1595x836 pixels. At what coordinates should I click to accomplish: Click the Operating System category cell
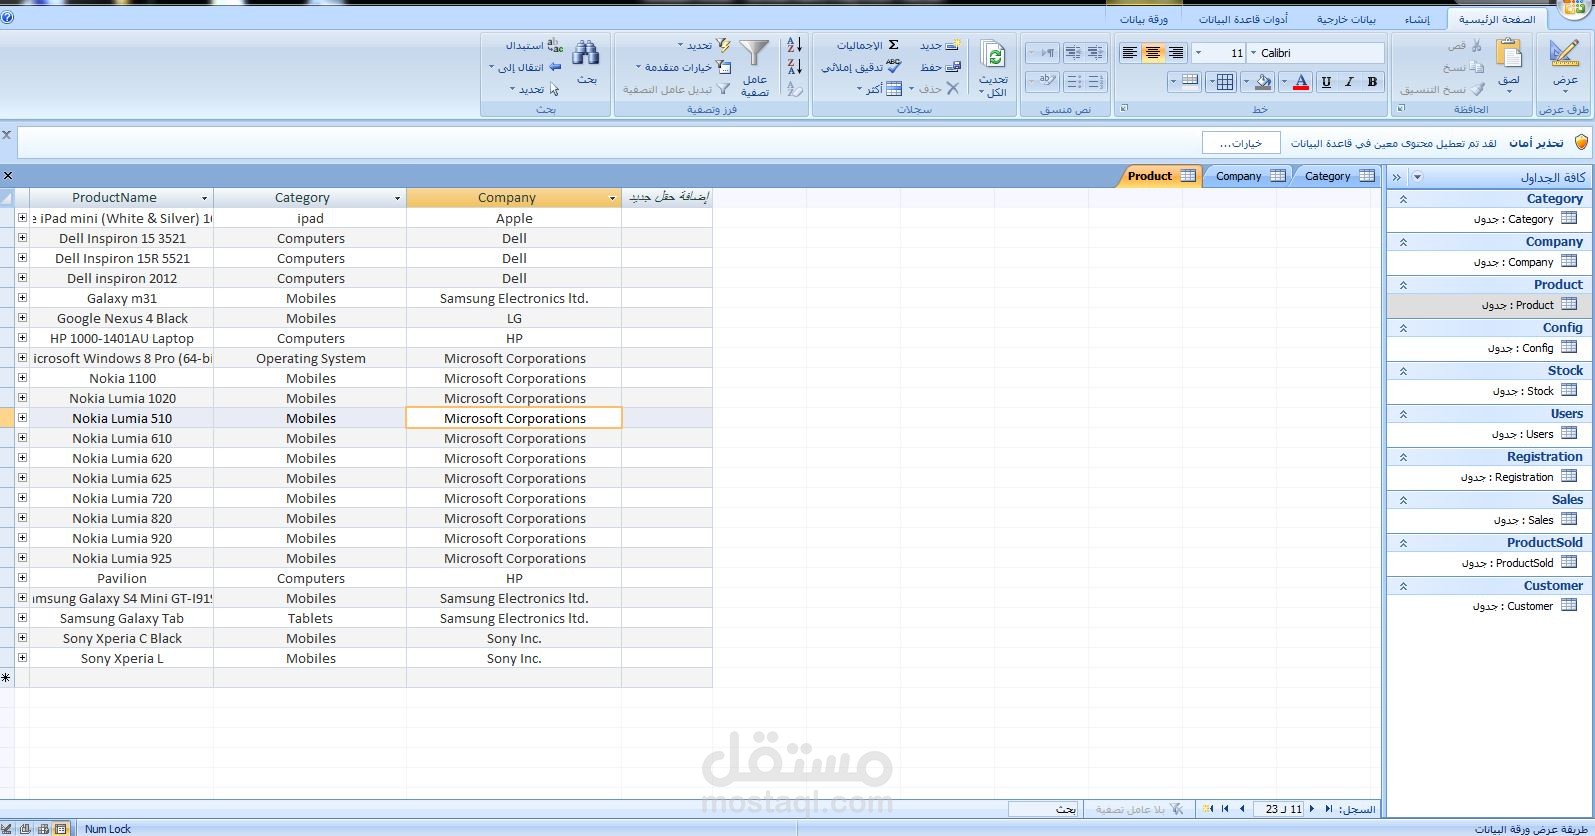pos(310,358)
